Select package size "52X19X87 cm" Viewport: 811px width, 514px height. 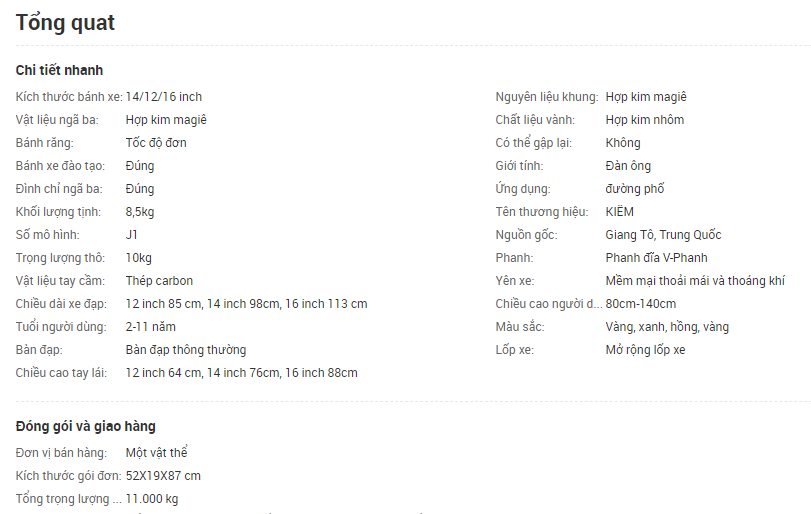click(163, 475)
